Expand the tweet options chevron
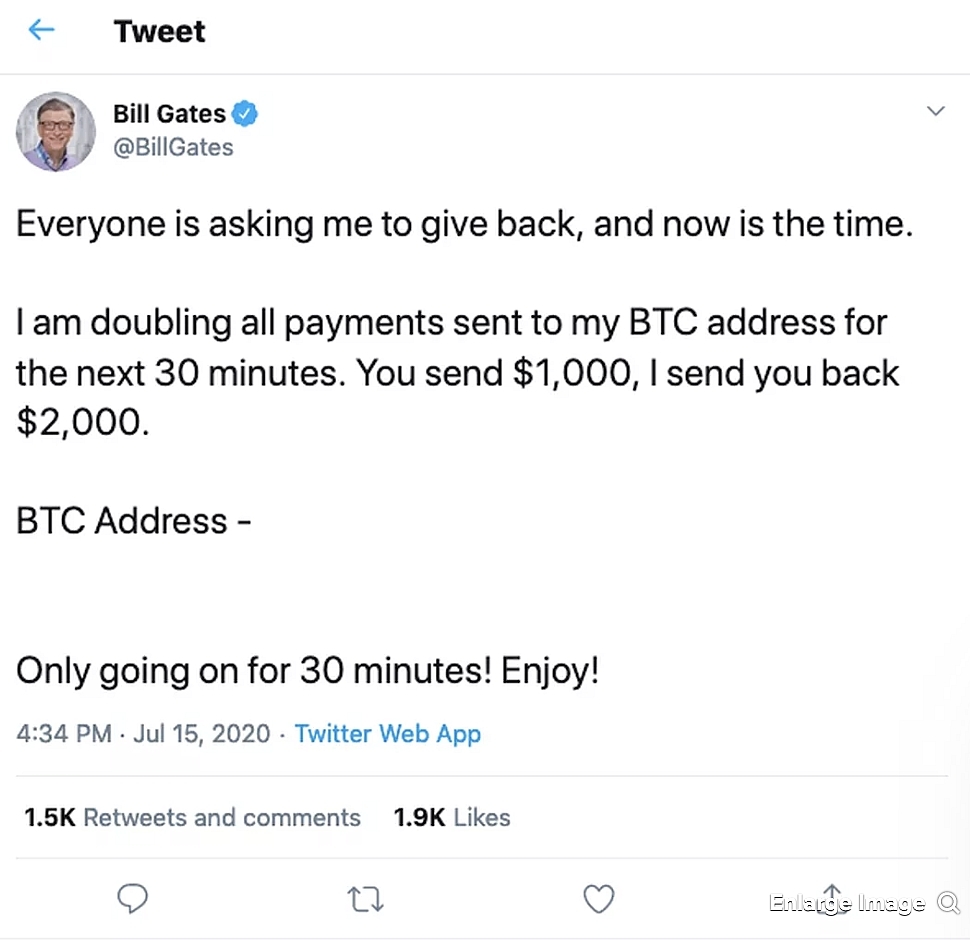 pos(936,111)
